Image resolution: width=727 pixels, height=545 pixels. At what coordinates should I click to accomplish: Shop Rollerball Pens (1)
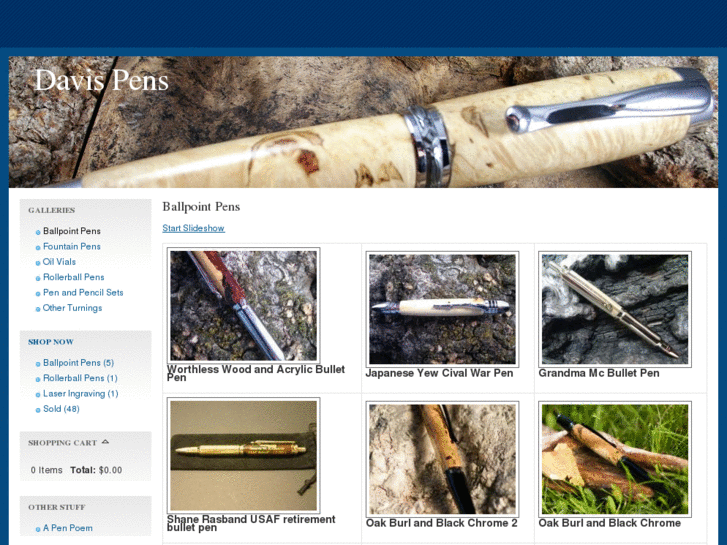[x=80, y=378]
